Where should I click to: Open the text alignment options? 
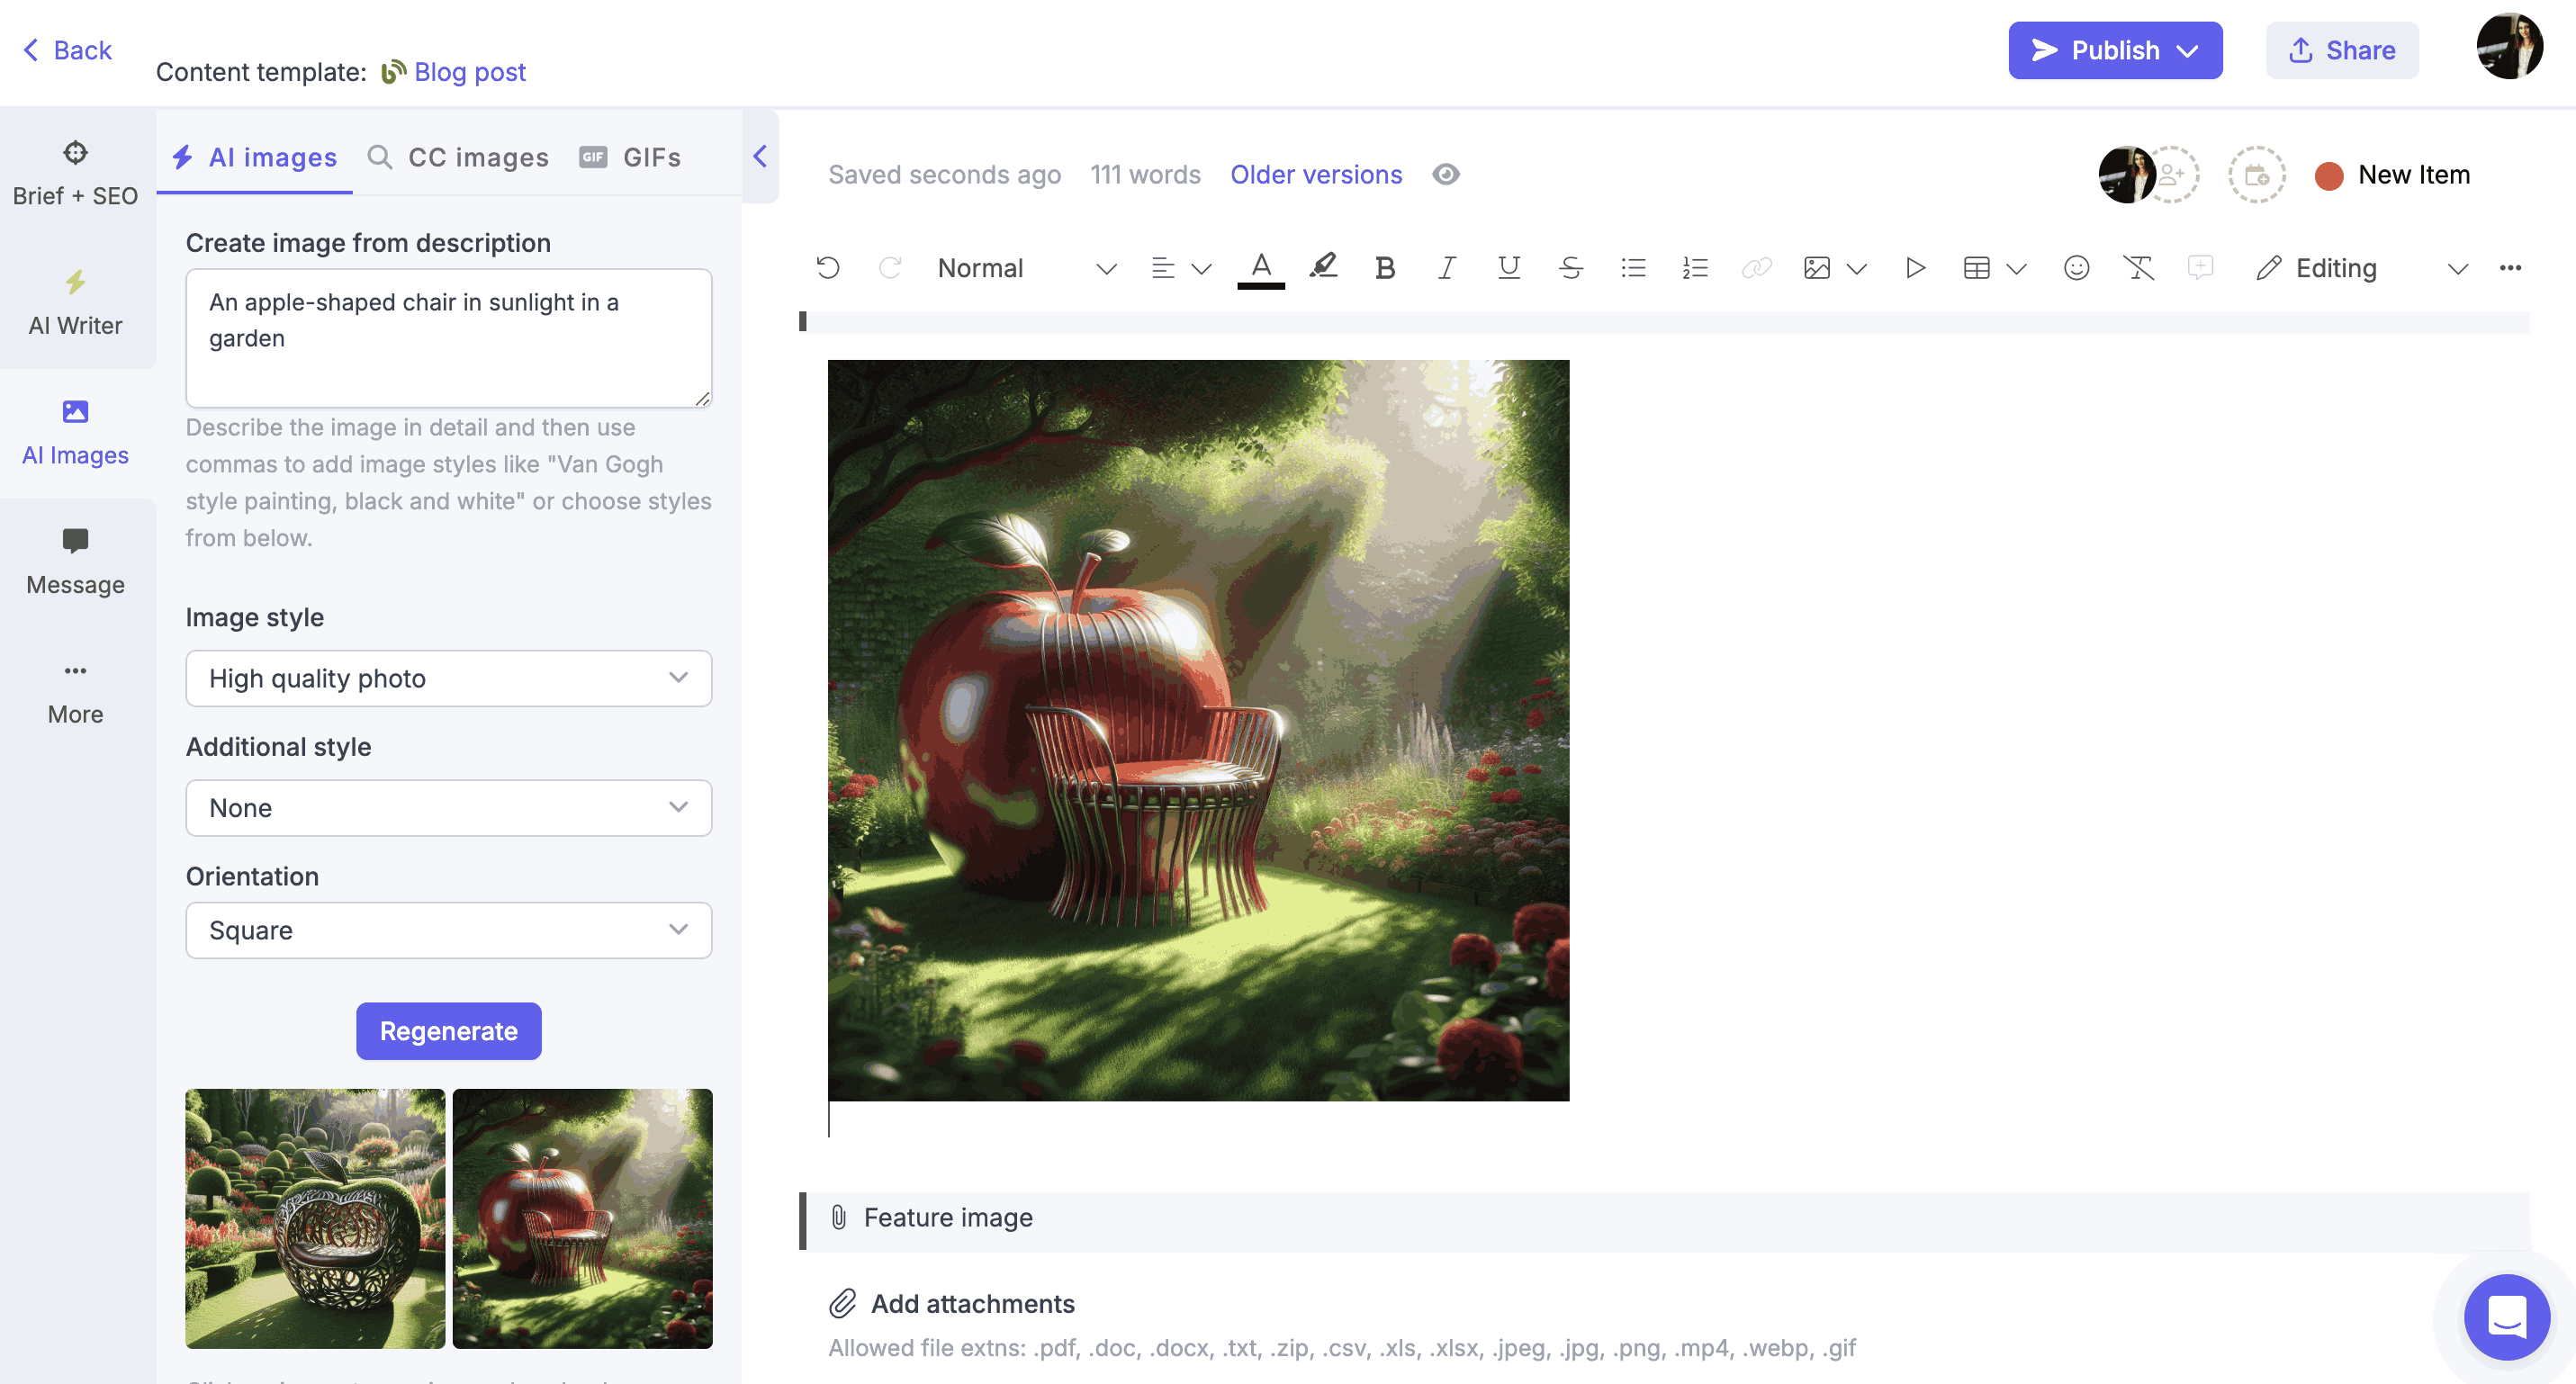click(x=1162, y=268)
